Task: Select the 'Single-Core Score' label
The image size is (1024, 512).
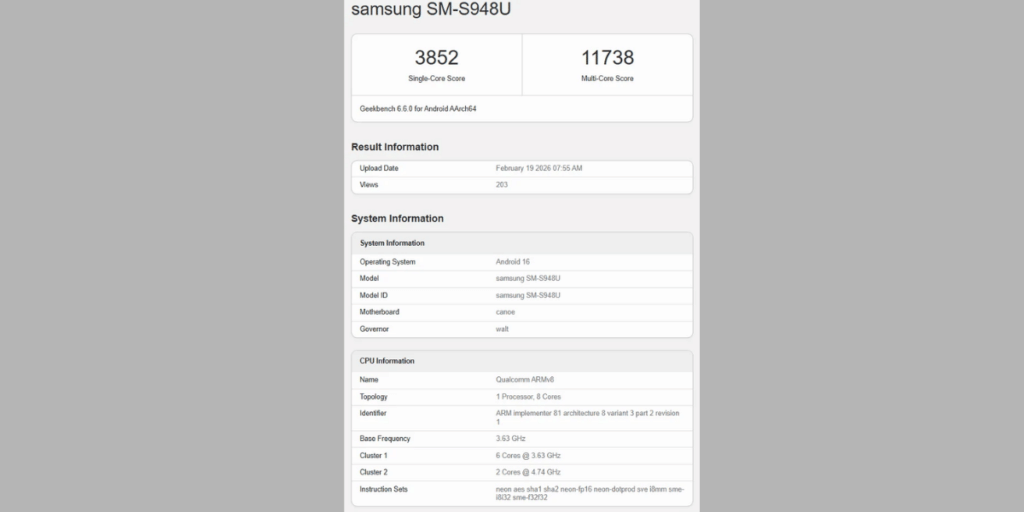Action: [x=436, y=78]
